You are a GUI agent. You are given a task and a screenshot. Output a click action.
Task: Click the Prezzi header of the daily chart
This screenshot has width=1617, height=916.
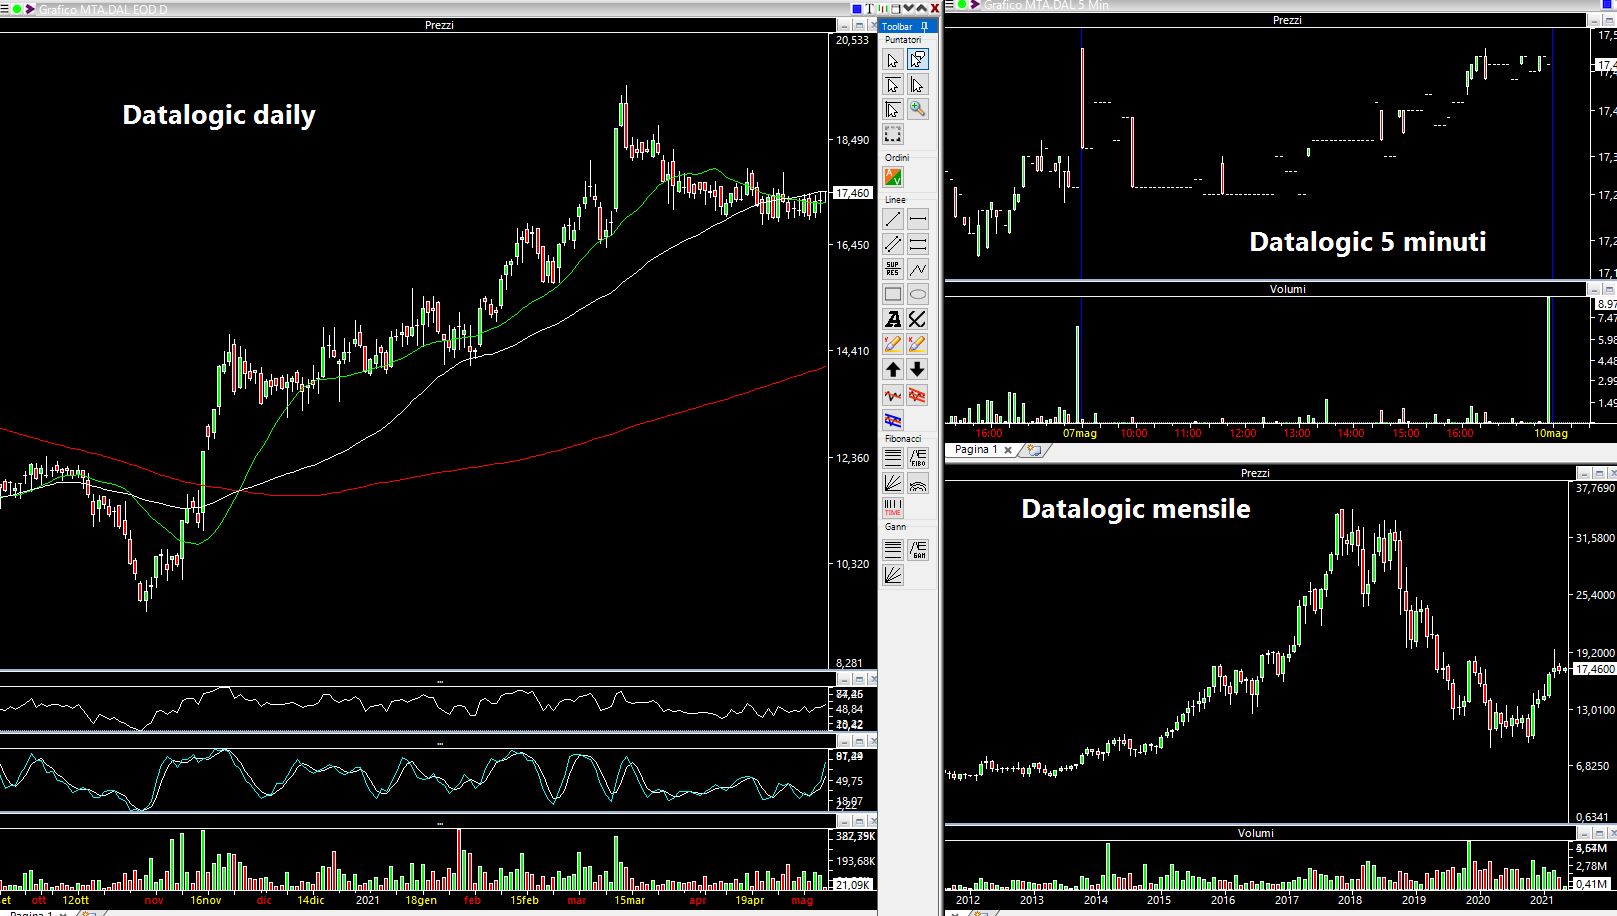(x=439, y=25)
